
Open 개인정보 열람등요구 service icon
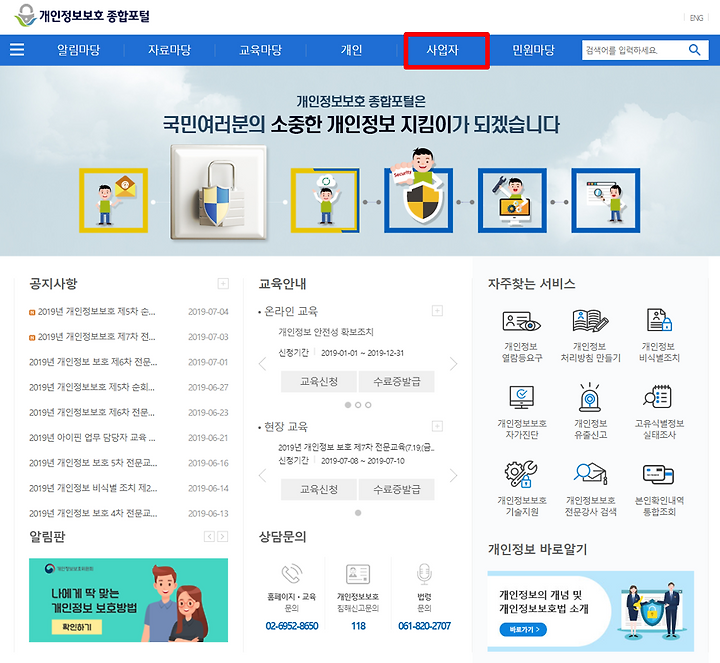[522, 321]
